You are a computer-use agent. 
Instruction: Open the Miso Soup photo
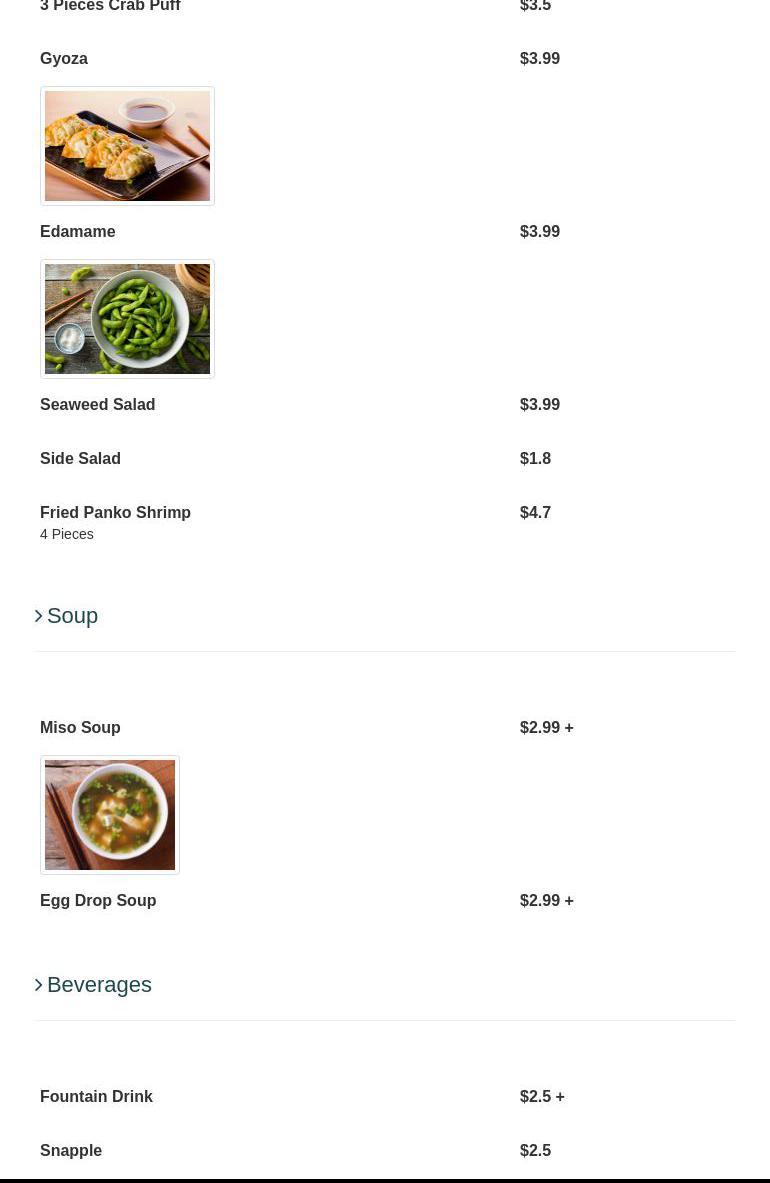coord(110,815)
